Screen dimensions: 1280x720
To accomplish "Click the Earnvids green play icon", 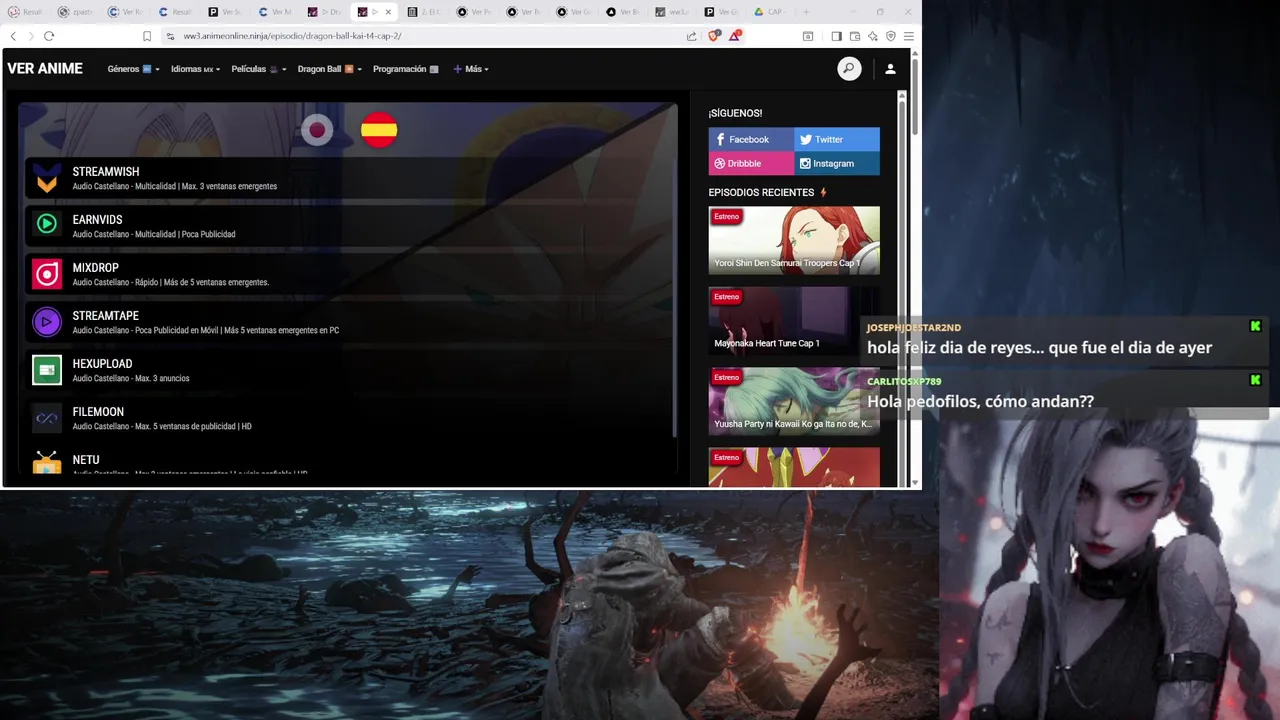I will click(47, 225).
